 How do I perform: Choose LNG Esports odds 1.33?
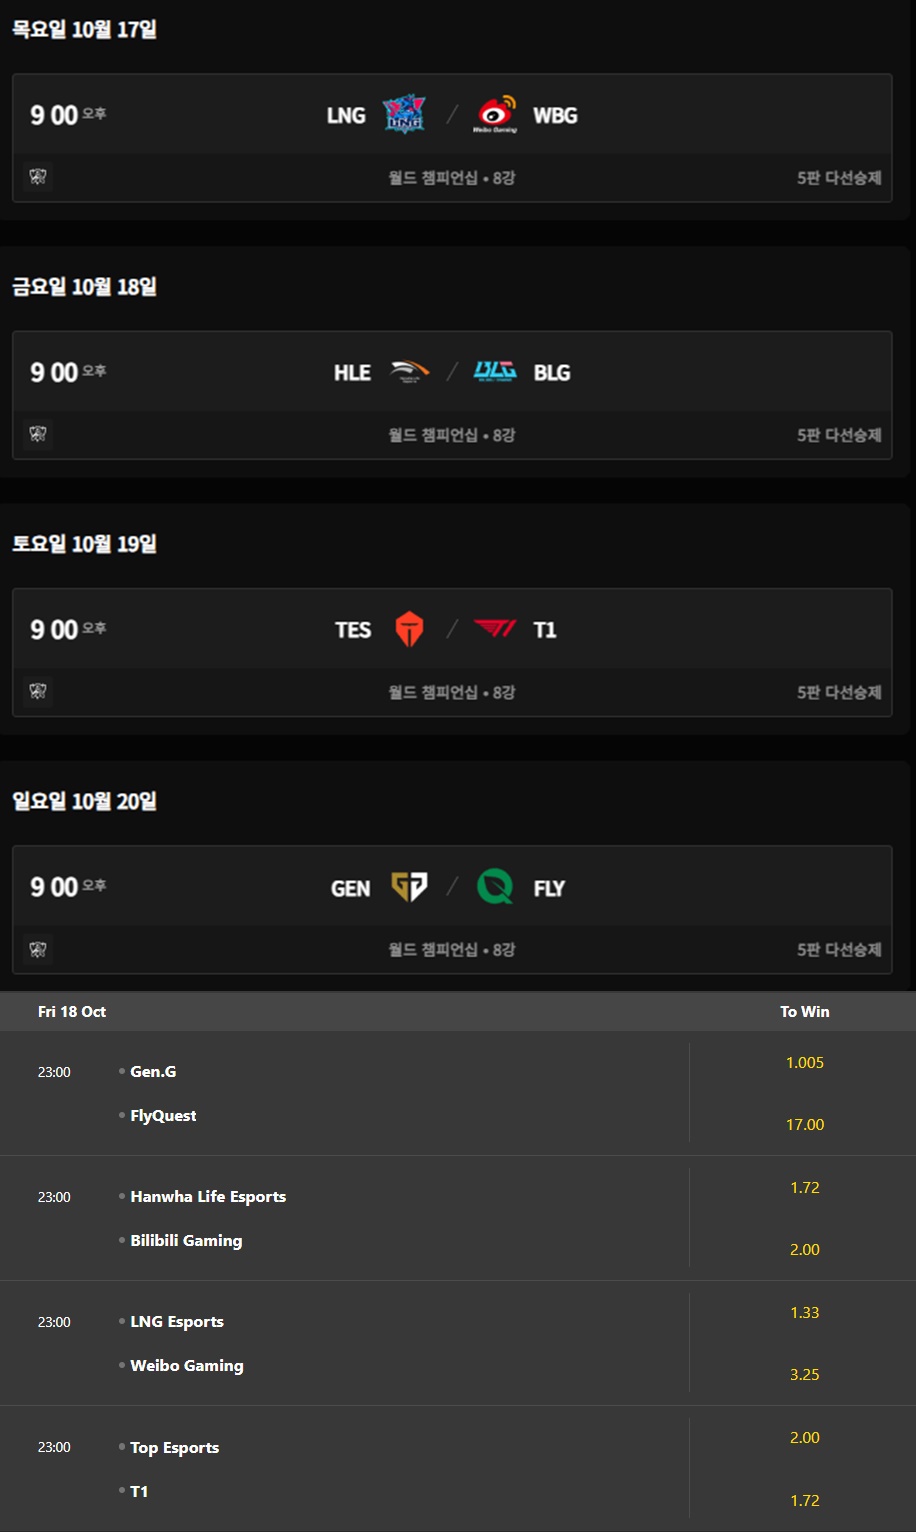tap(805, 1312)
